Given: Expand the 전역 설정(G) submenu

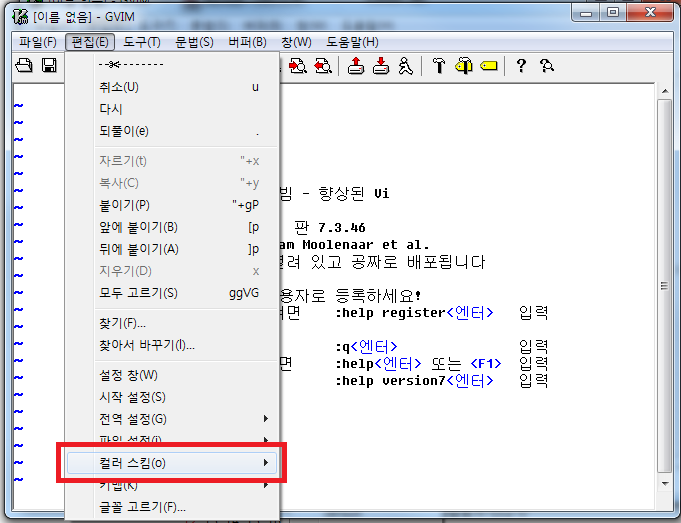Looking at the screenshot, I should [x=172, y=419].
